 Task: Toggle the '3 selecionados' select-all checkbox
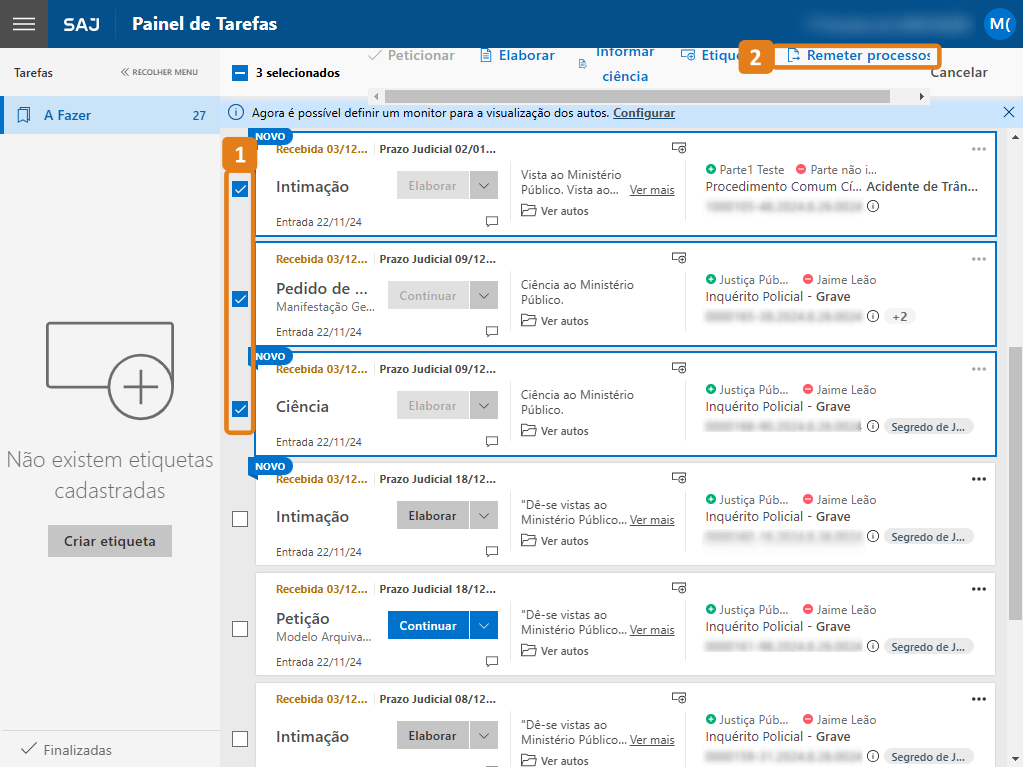(x=240, y=72)
